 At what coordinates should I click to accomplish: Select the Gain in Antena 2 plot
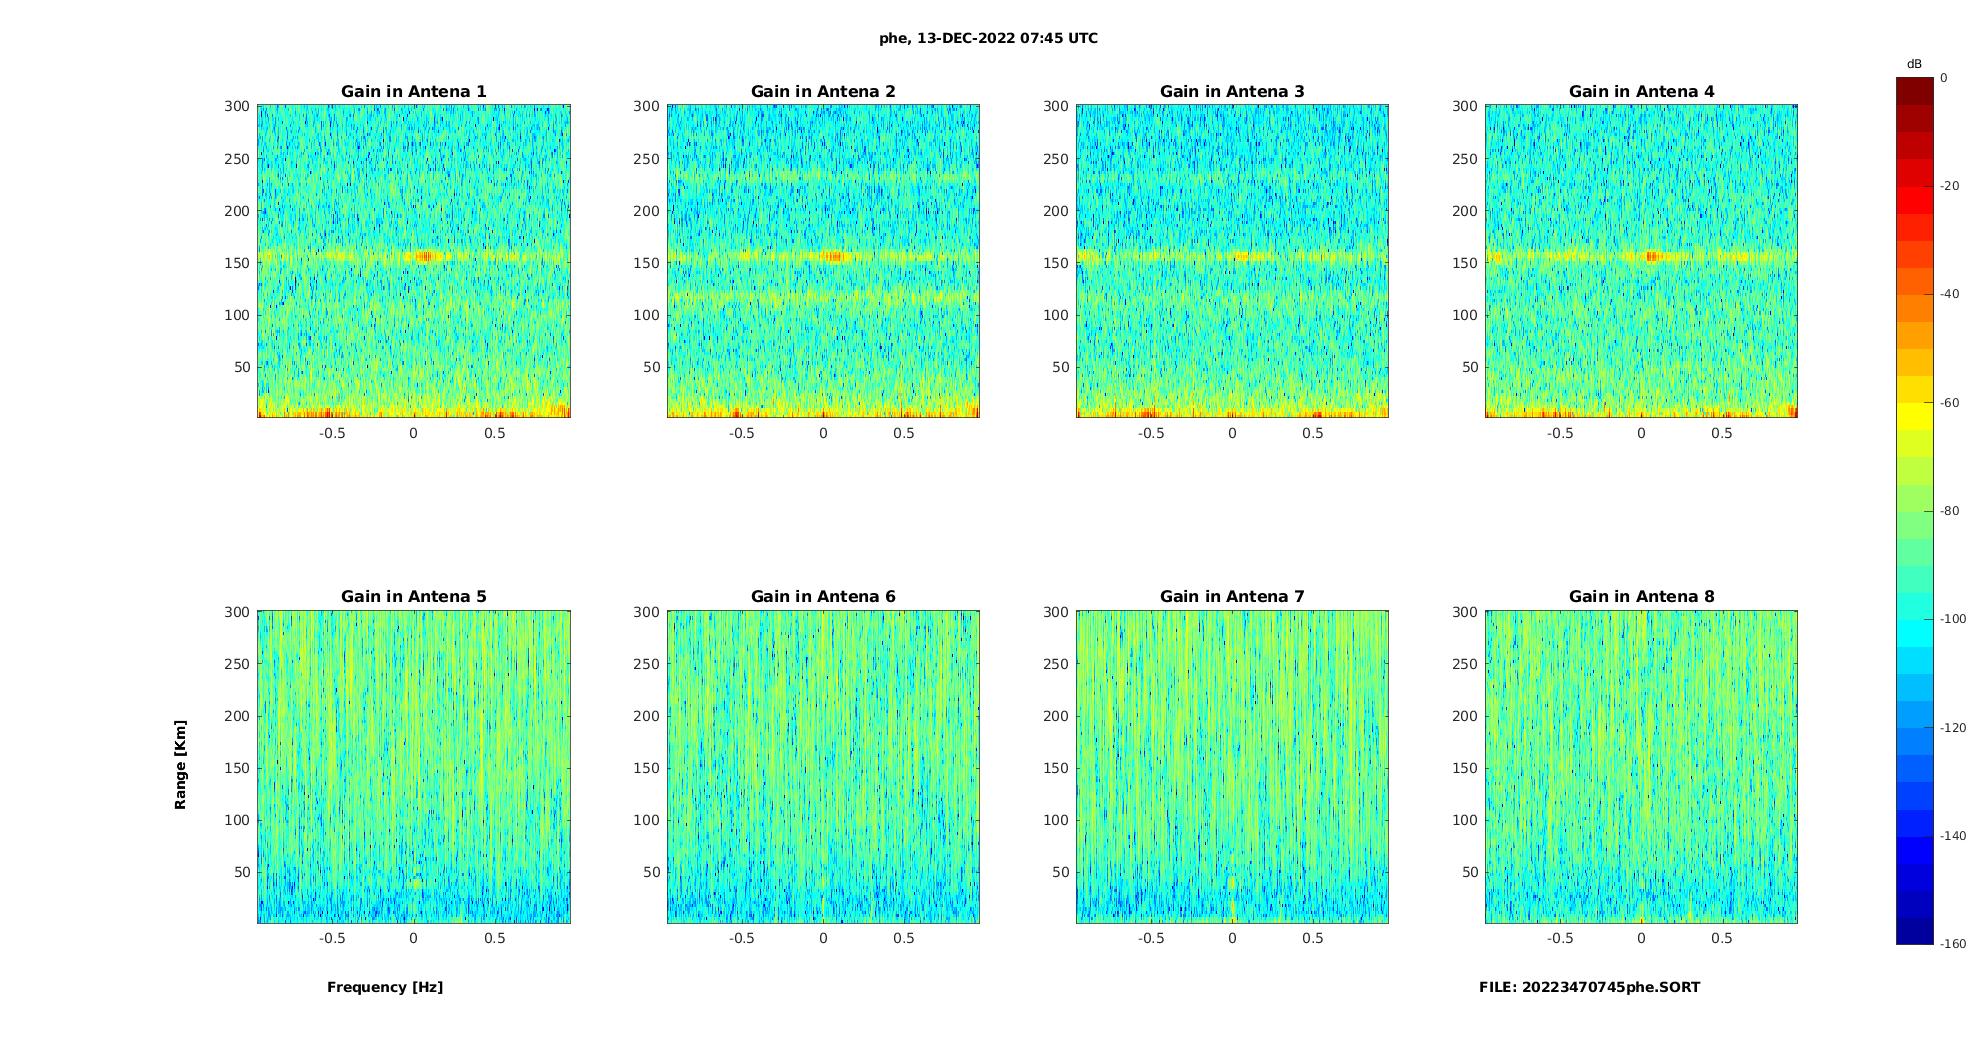point(823,261)
